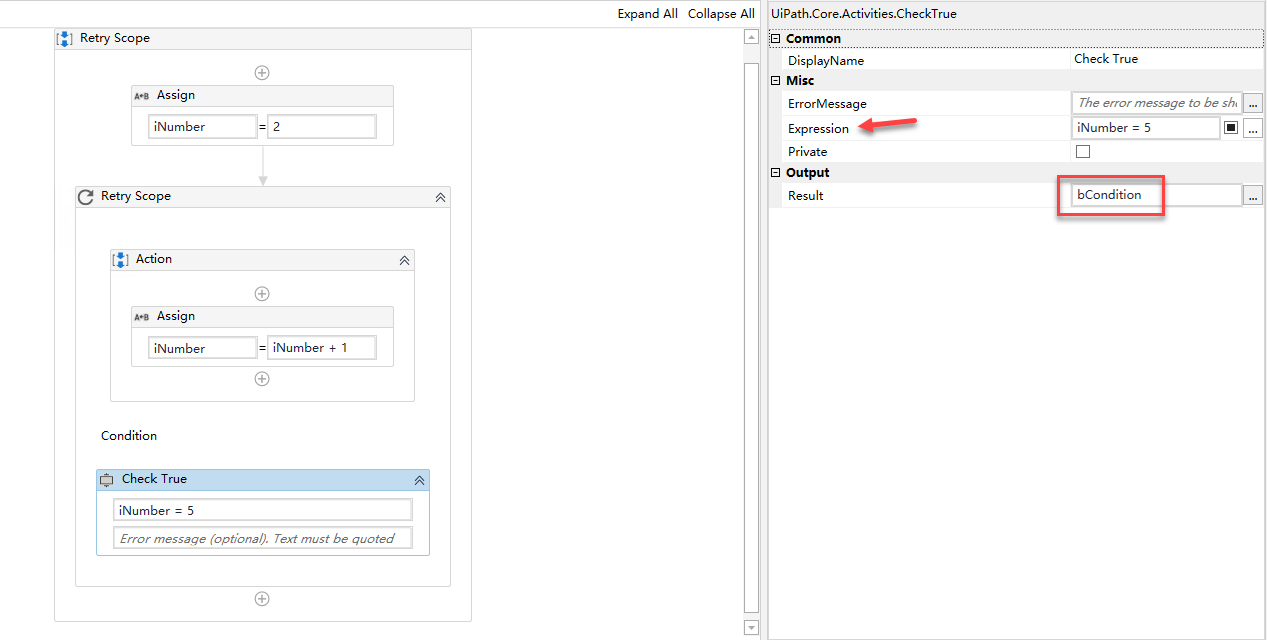Click the variable binding square beside the Expression field
This screenshot has height=640, width=1267.
(x=1230, y=127)
